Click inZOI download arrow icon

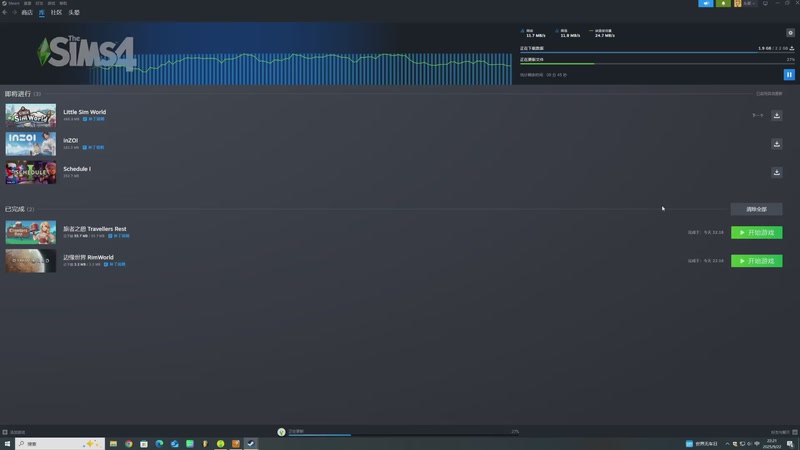point(777,144)
